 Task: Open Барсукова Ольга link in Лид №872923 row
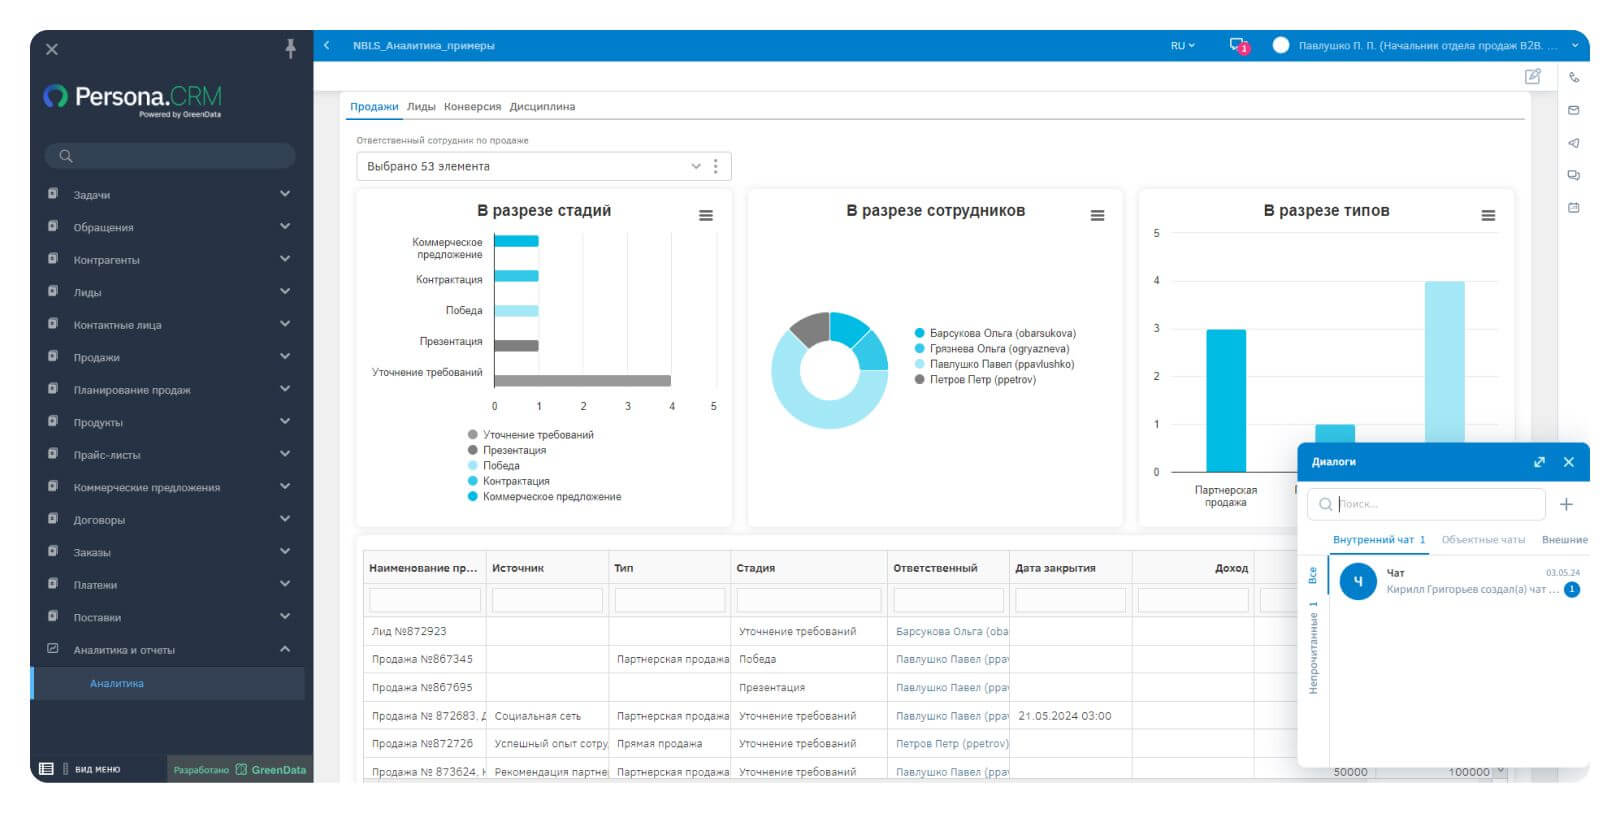tap(952, 631)
